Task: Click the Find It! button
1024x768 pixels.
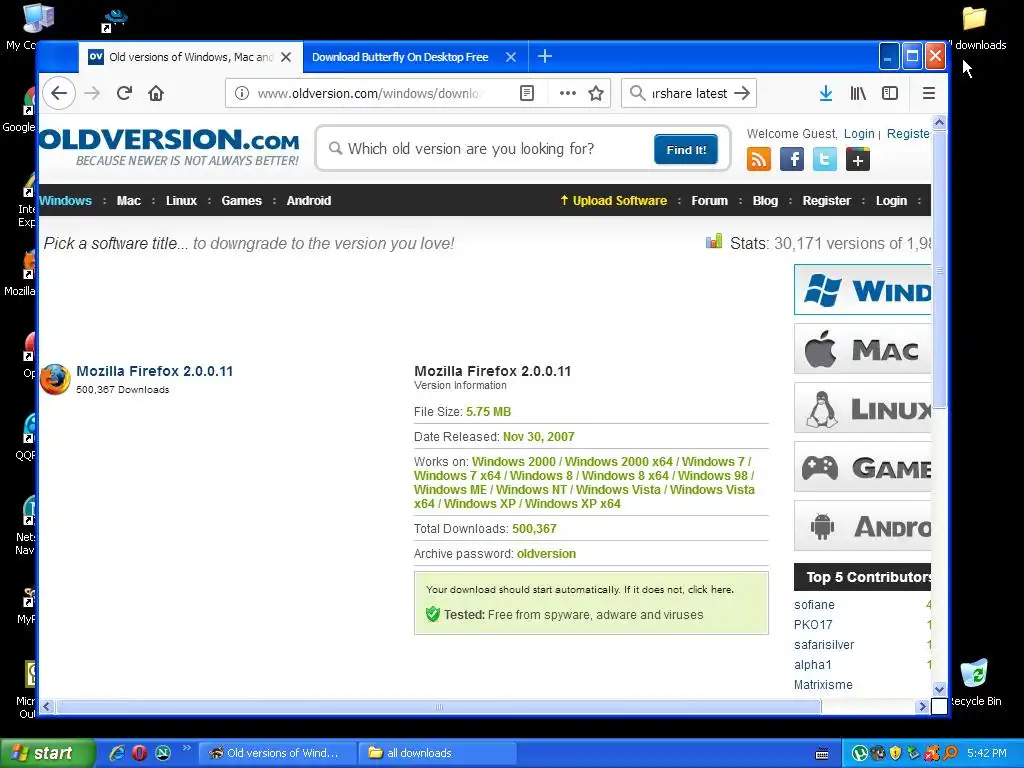Action: (686, 150)
